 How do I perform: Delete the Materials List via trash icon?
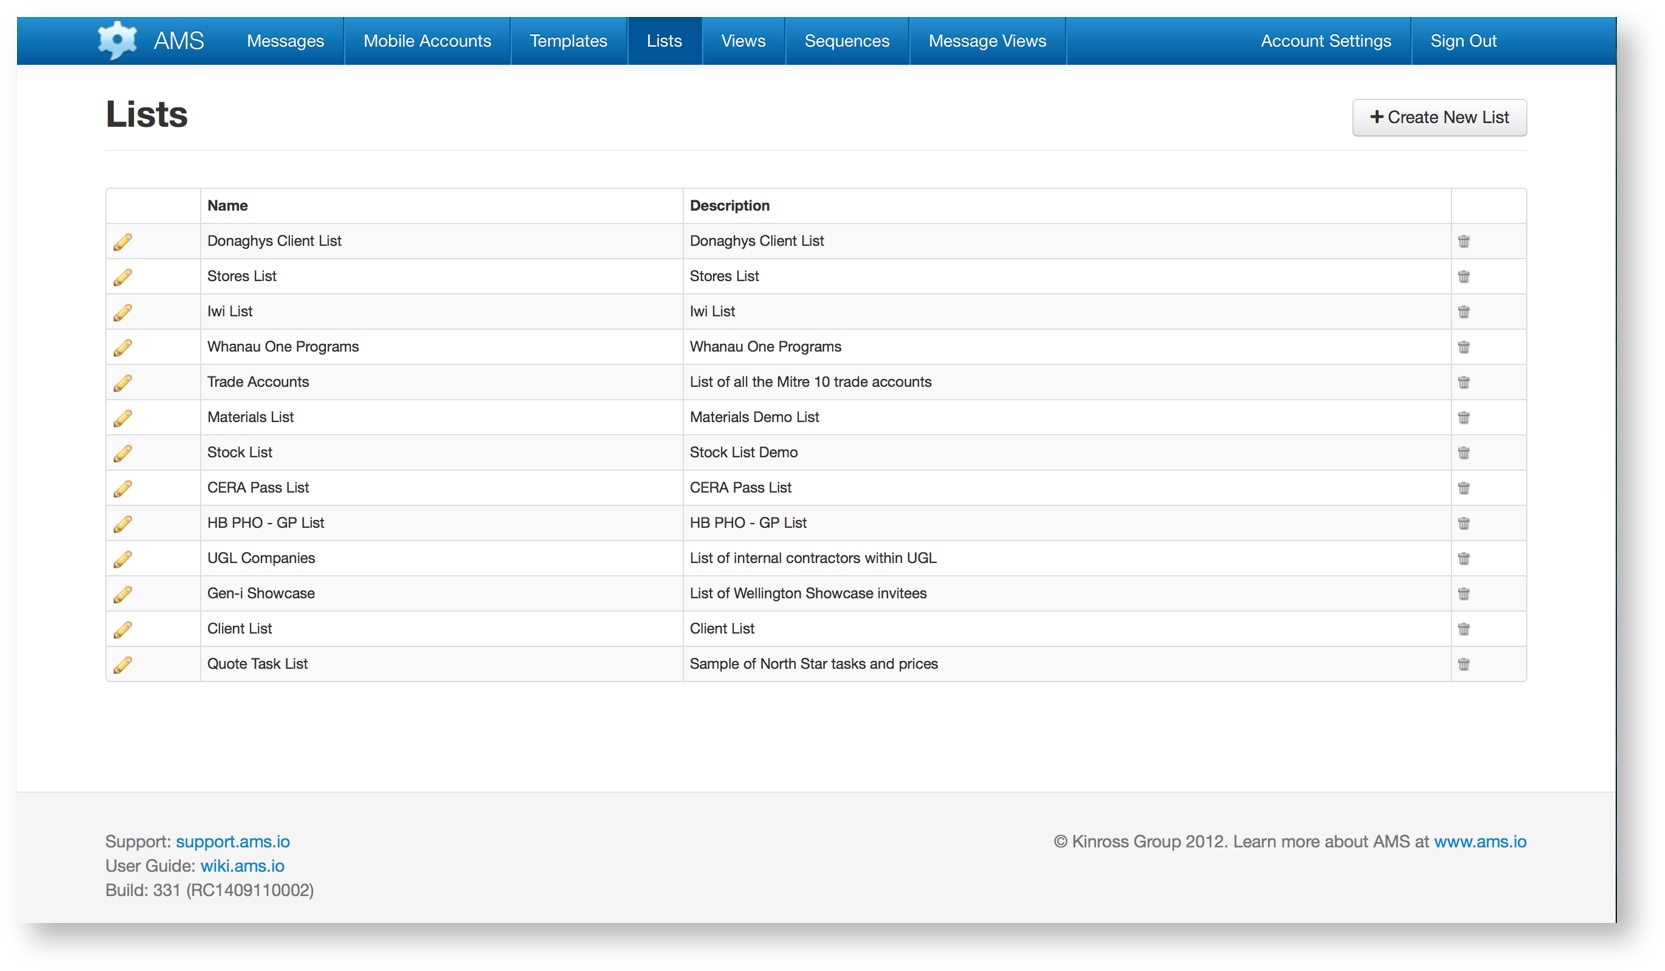point(1464,417)
